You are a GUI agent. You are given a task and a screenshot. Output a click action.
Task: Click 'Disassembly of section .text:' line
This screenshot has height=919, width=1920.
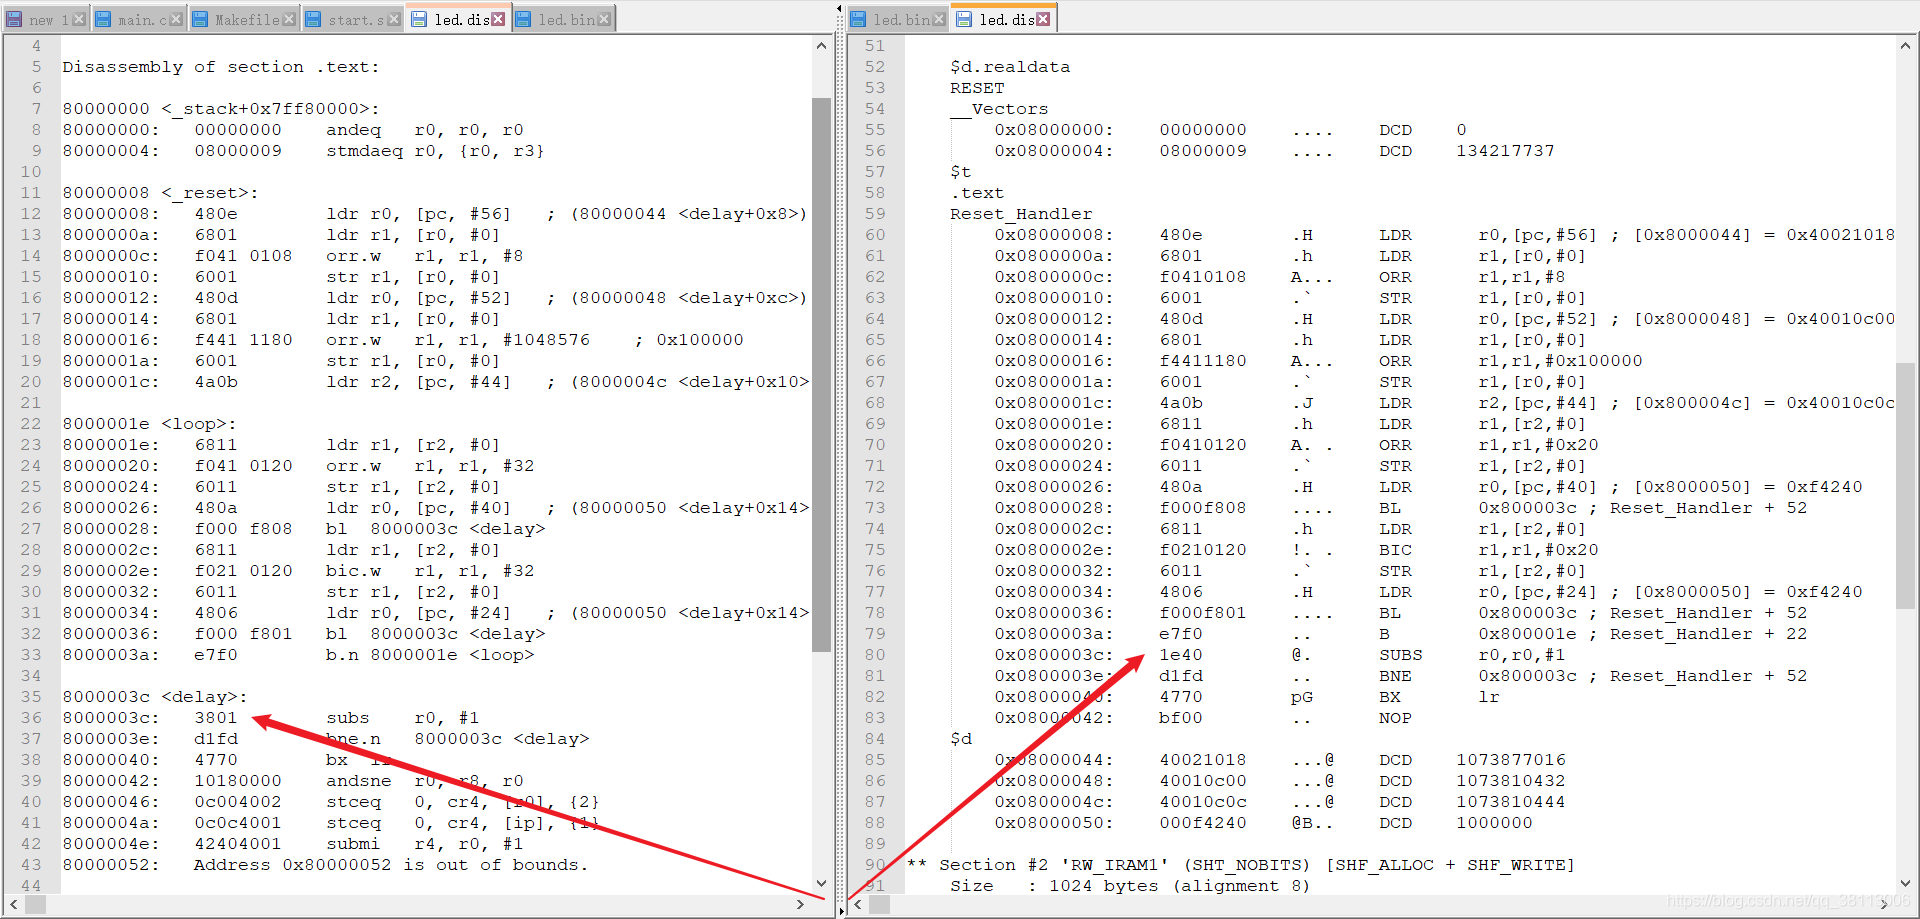click(221, 67)
